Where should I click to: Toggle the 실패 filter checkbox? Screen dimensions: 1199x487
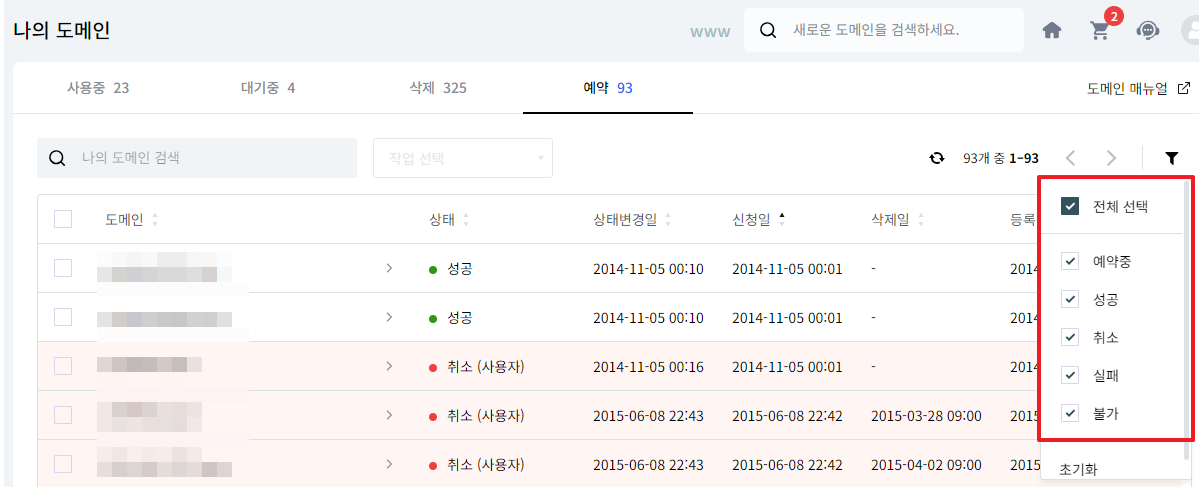pos(1070,375)
